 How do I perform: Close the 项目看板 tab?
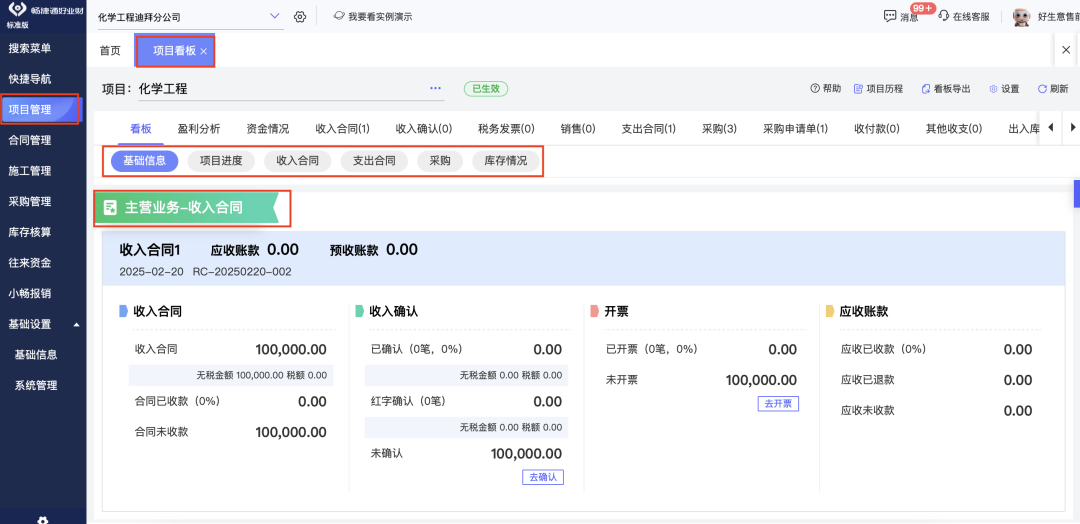tap(204, 51)
